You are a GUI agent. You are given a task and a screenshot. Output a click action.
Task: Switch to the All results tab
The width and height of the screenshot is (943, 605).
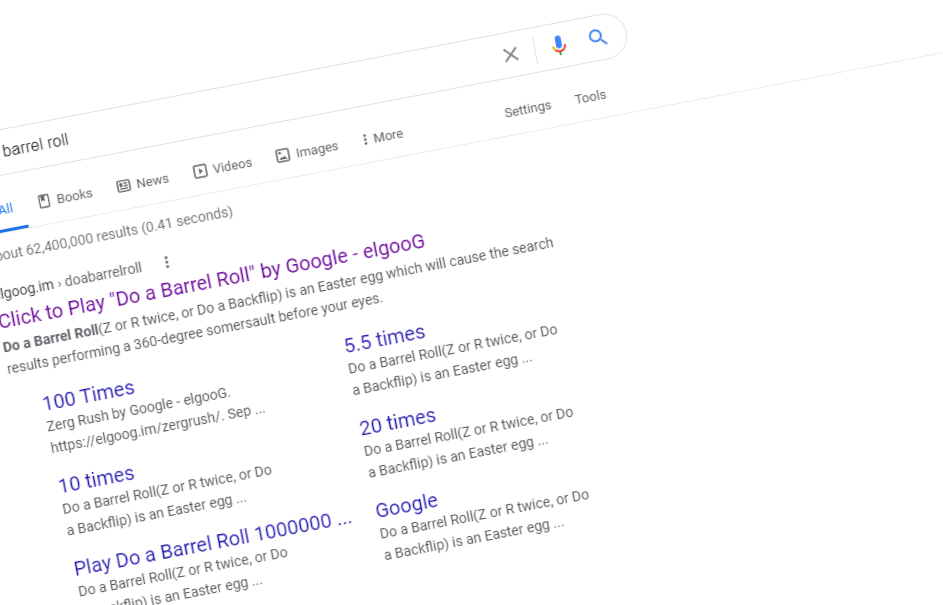pyautogui.click(x=6, y=209)
